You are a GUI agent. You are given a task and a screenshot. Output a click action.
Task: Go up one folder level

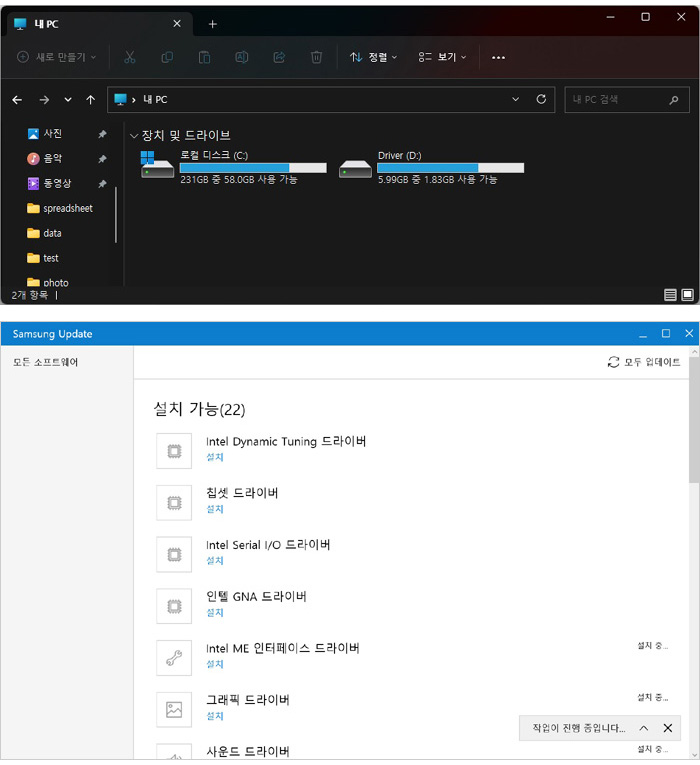90,100
